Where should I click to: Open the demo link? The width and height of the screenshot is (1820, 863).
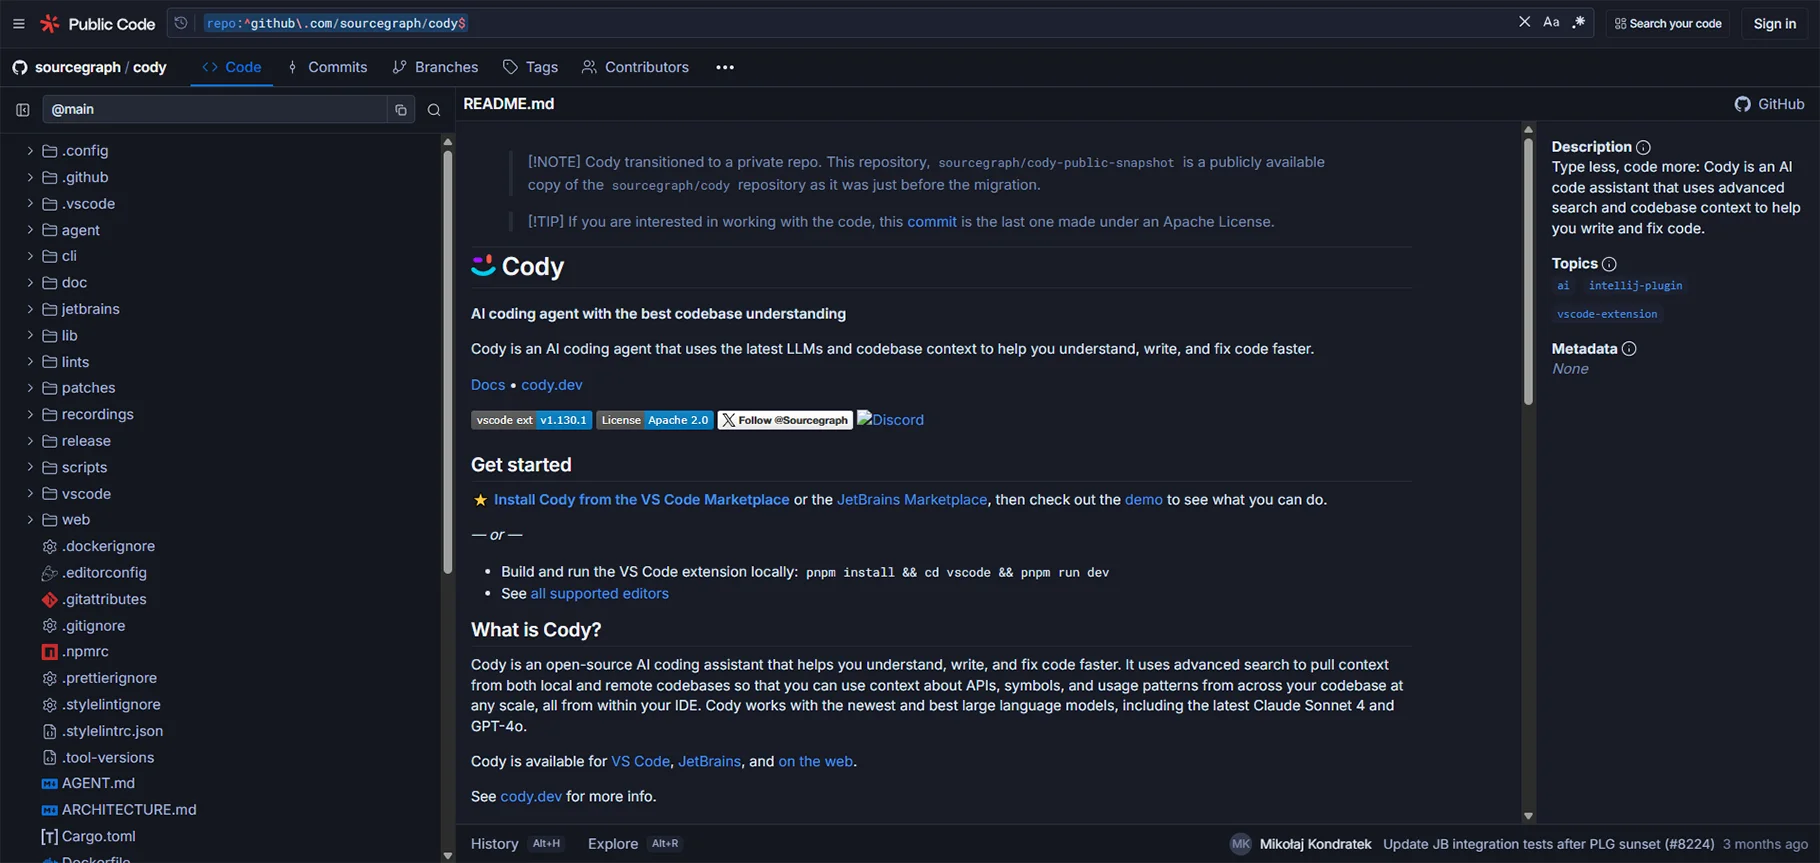(x=1144, y=500)
